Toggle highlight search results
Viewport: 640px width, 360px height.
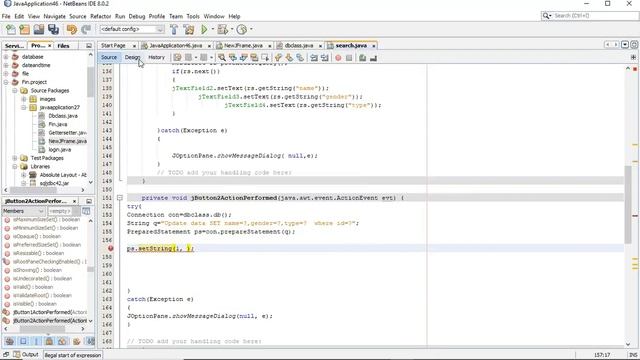(x=254, y=58)
